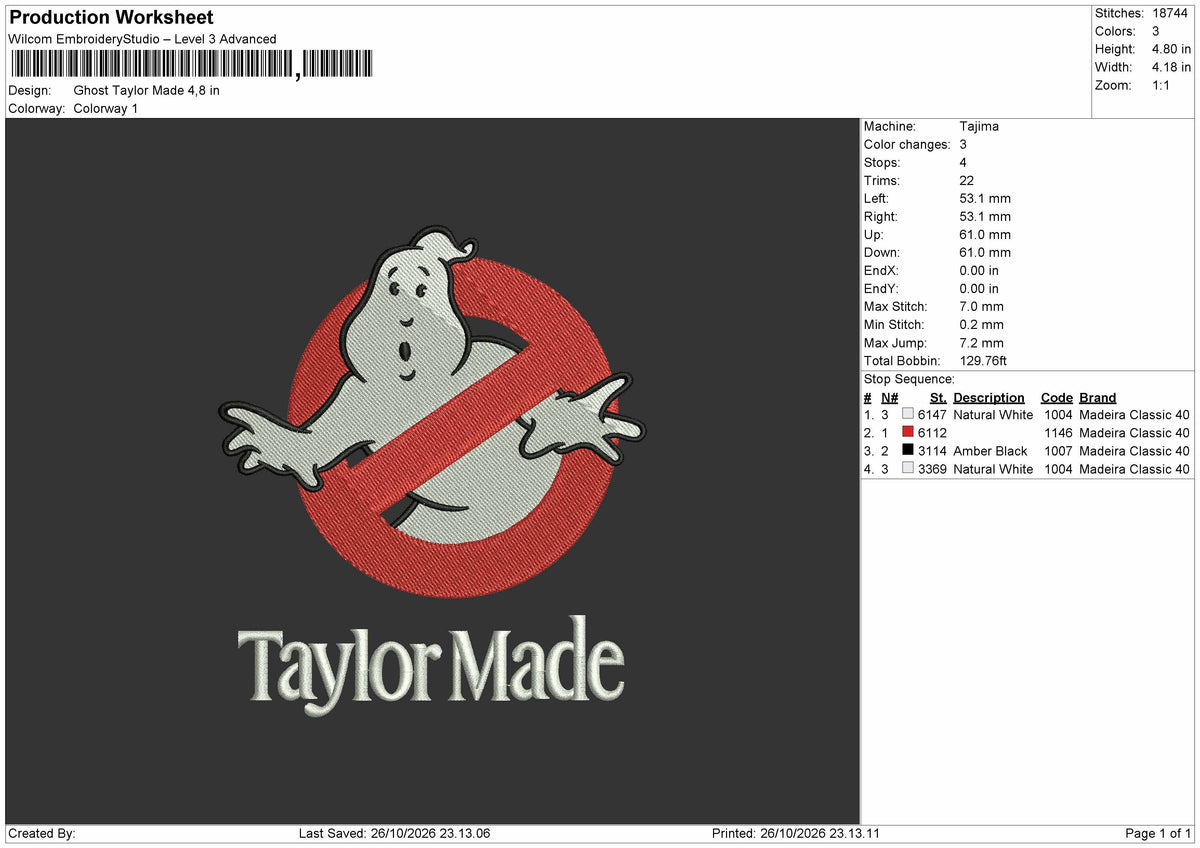Click stitch count 6147 in row 1

(x=932, y=414)
